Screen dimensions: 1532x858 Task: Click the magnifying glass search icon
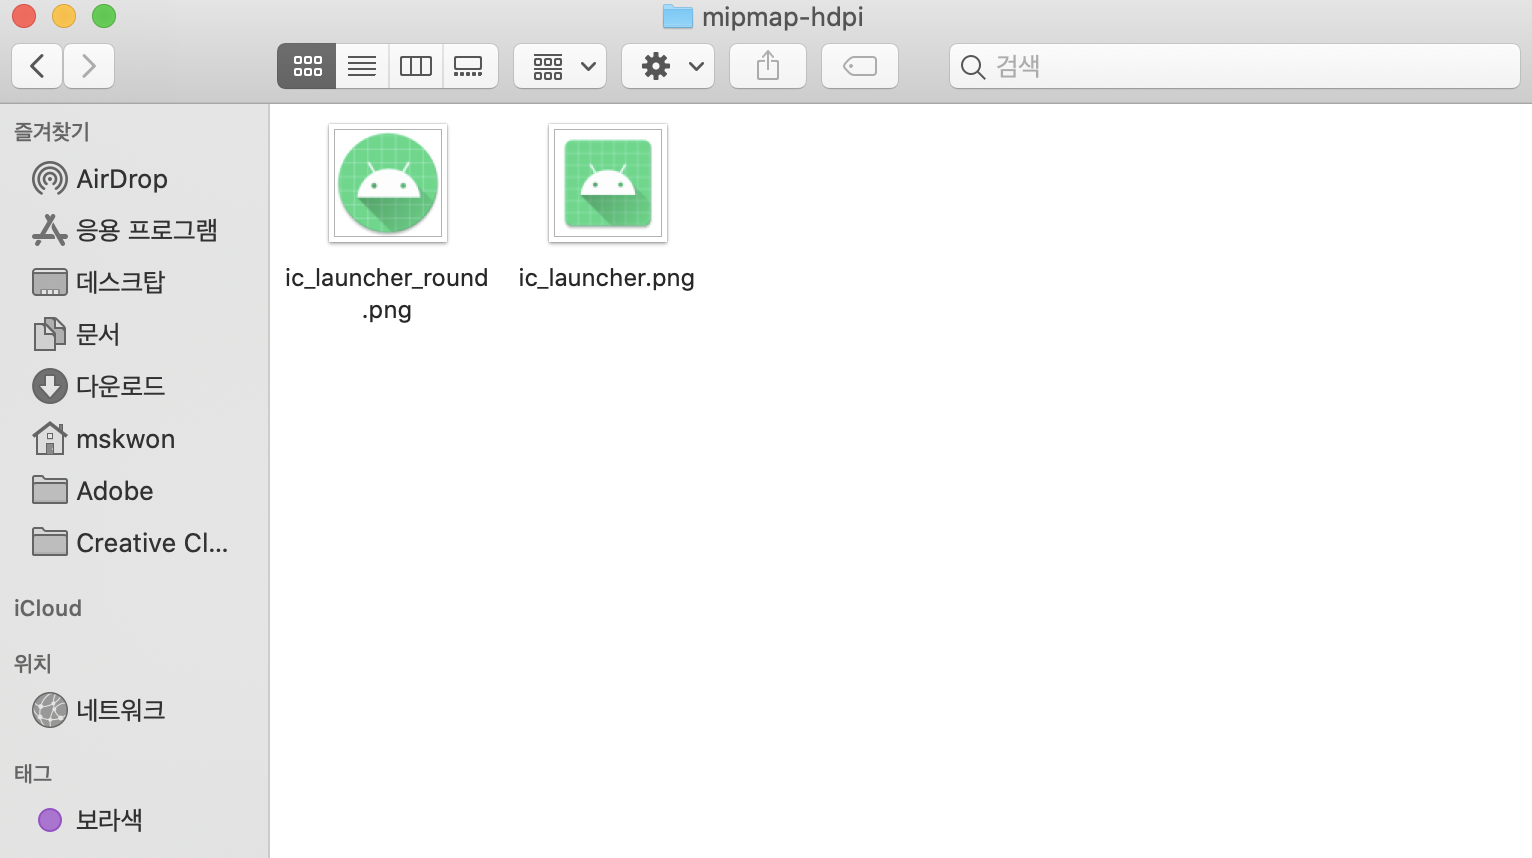tap(972, 67)
